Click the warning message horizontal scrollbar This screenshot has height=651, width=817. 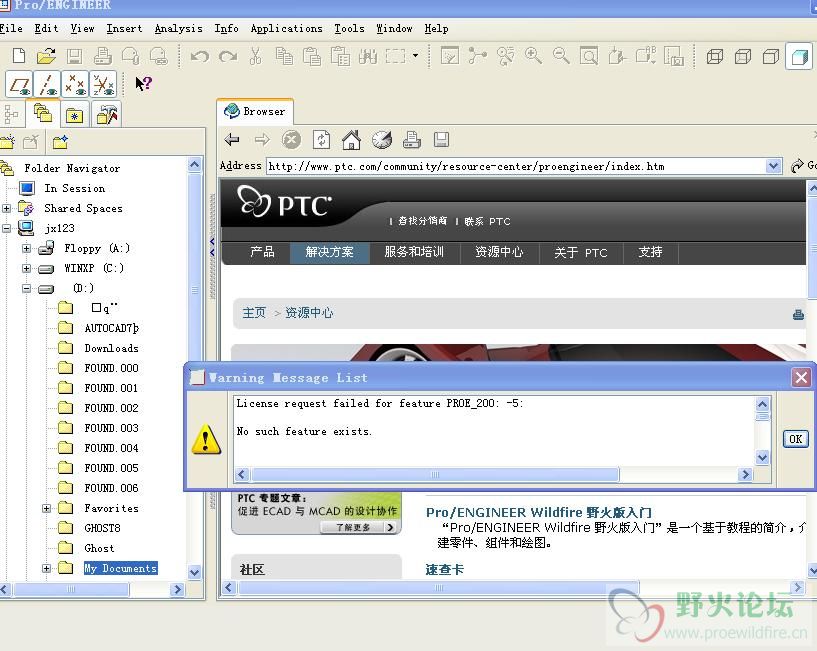pyautogui.click(x=435, y=475)
